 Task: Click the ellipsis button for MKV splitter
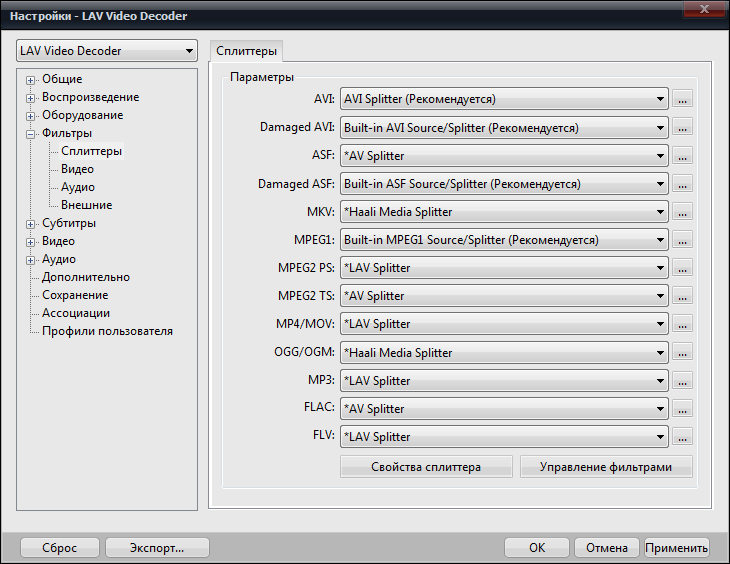click(683, 212)
